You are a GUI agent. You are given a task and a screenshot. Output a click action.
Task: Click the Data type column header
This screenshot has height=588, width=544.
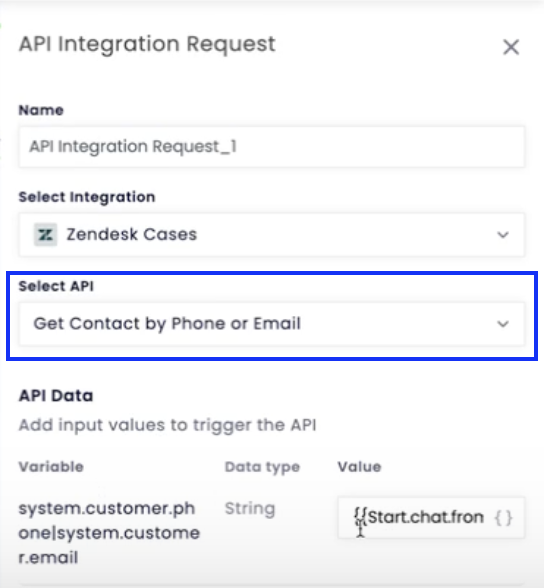tap(262, 467)
